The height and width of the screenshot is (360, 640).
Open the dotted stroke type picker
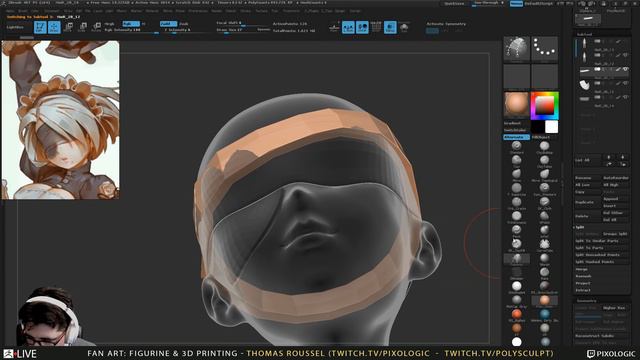click(544, 49)
